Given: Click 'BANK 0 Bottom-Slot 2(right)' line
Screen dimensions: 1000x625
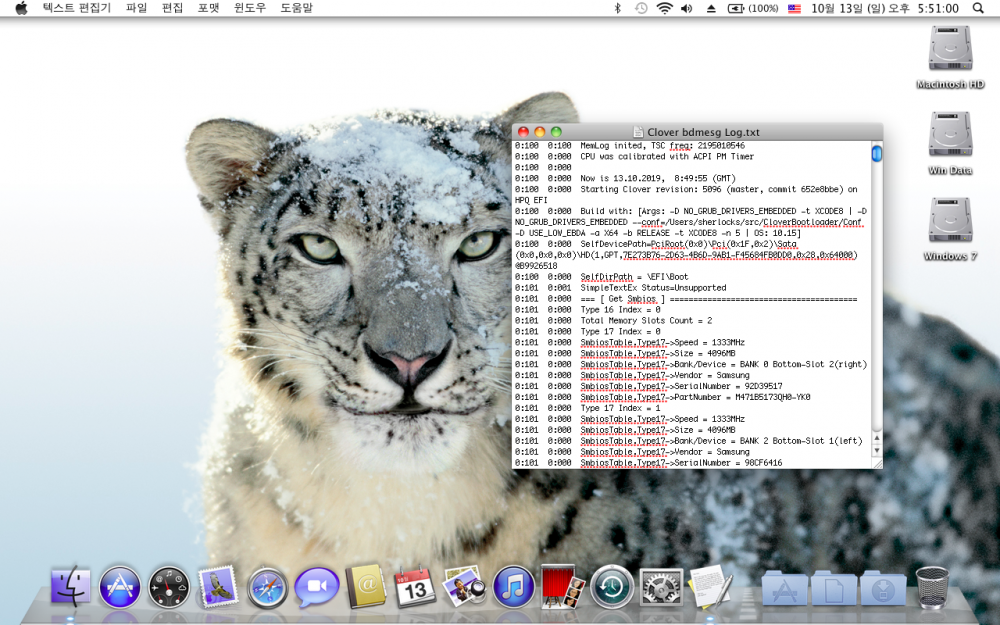Looking at the screenshot, I should (x=723, y=364).
